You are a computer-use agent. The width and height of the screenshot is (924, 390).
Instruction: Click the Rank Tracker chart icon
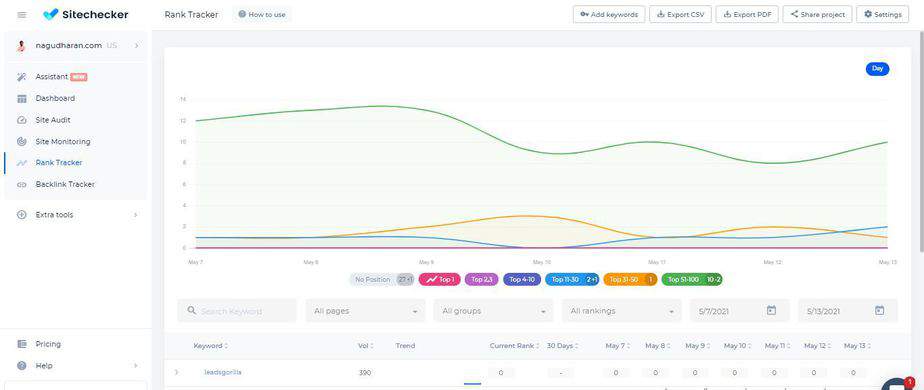(22, 163)
